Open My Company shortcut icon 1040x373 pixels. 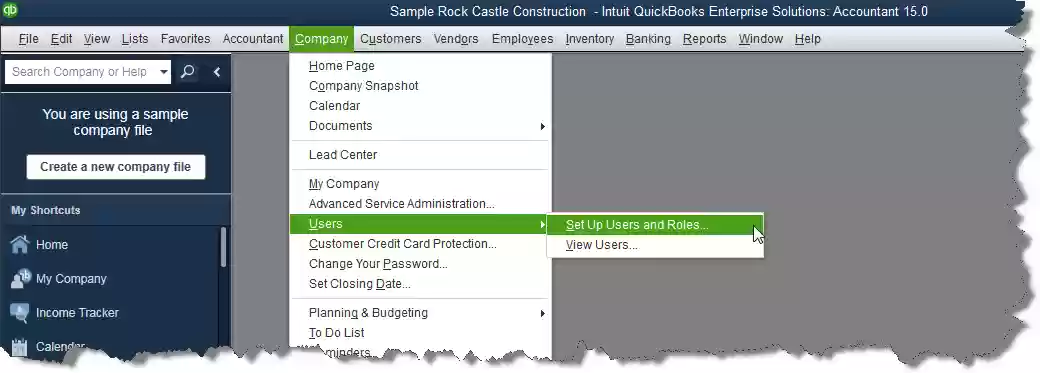click(x=20, y=279)
